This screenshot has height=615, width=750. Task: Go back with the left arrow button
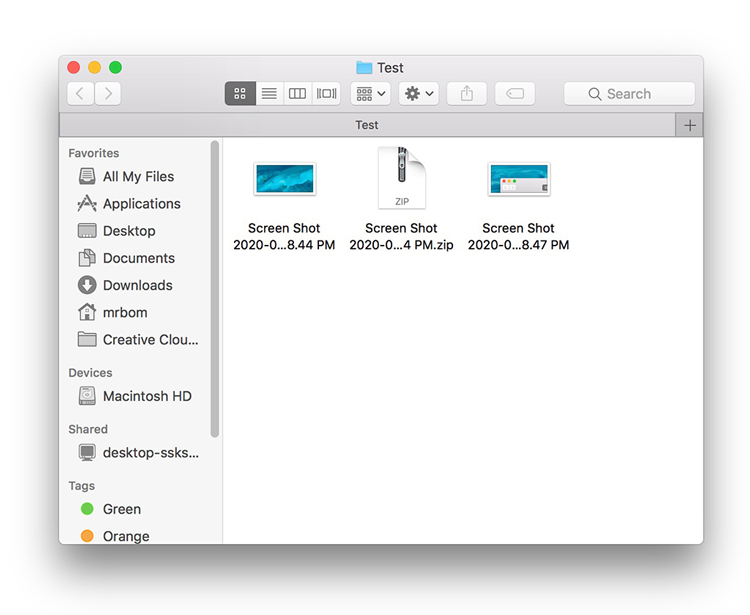pyautogui.click(x=80, y=93)
